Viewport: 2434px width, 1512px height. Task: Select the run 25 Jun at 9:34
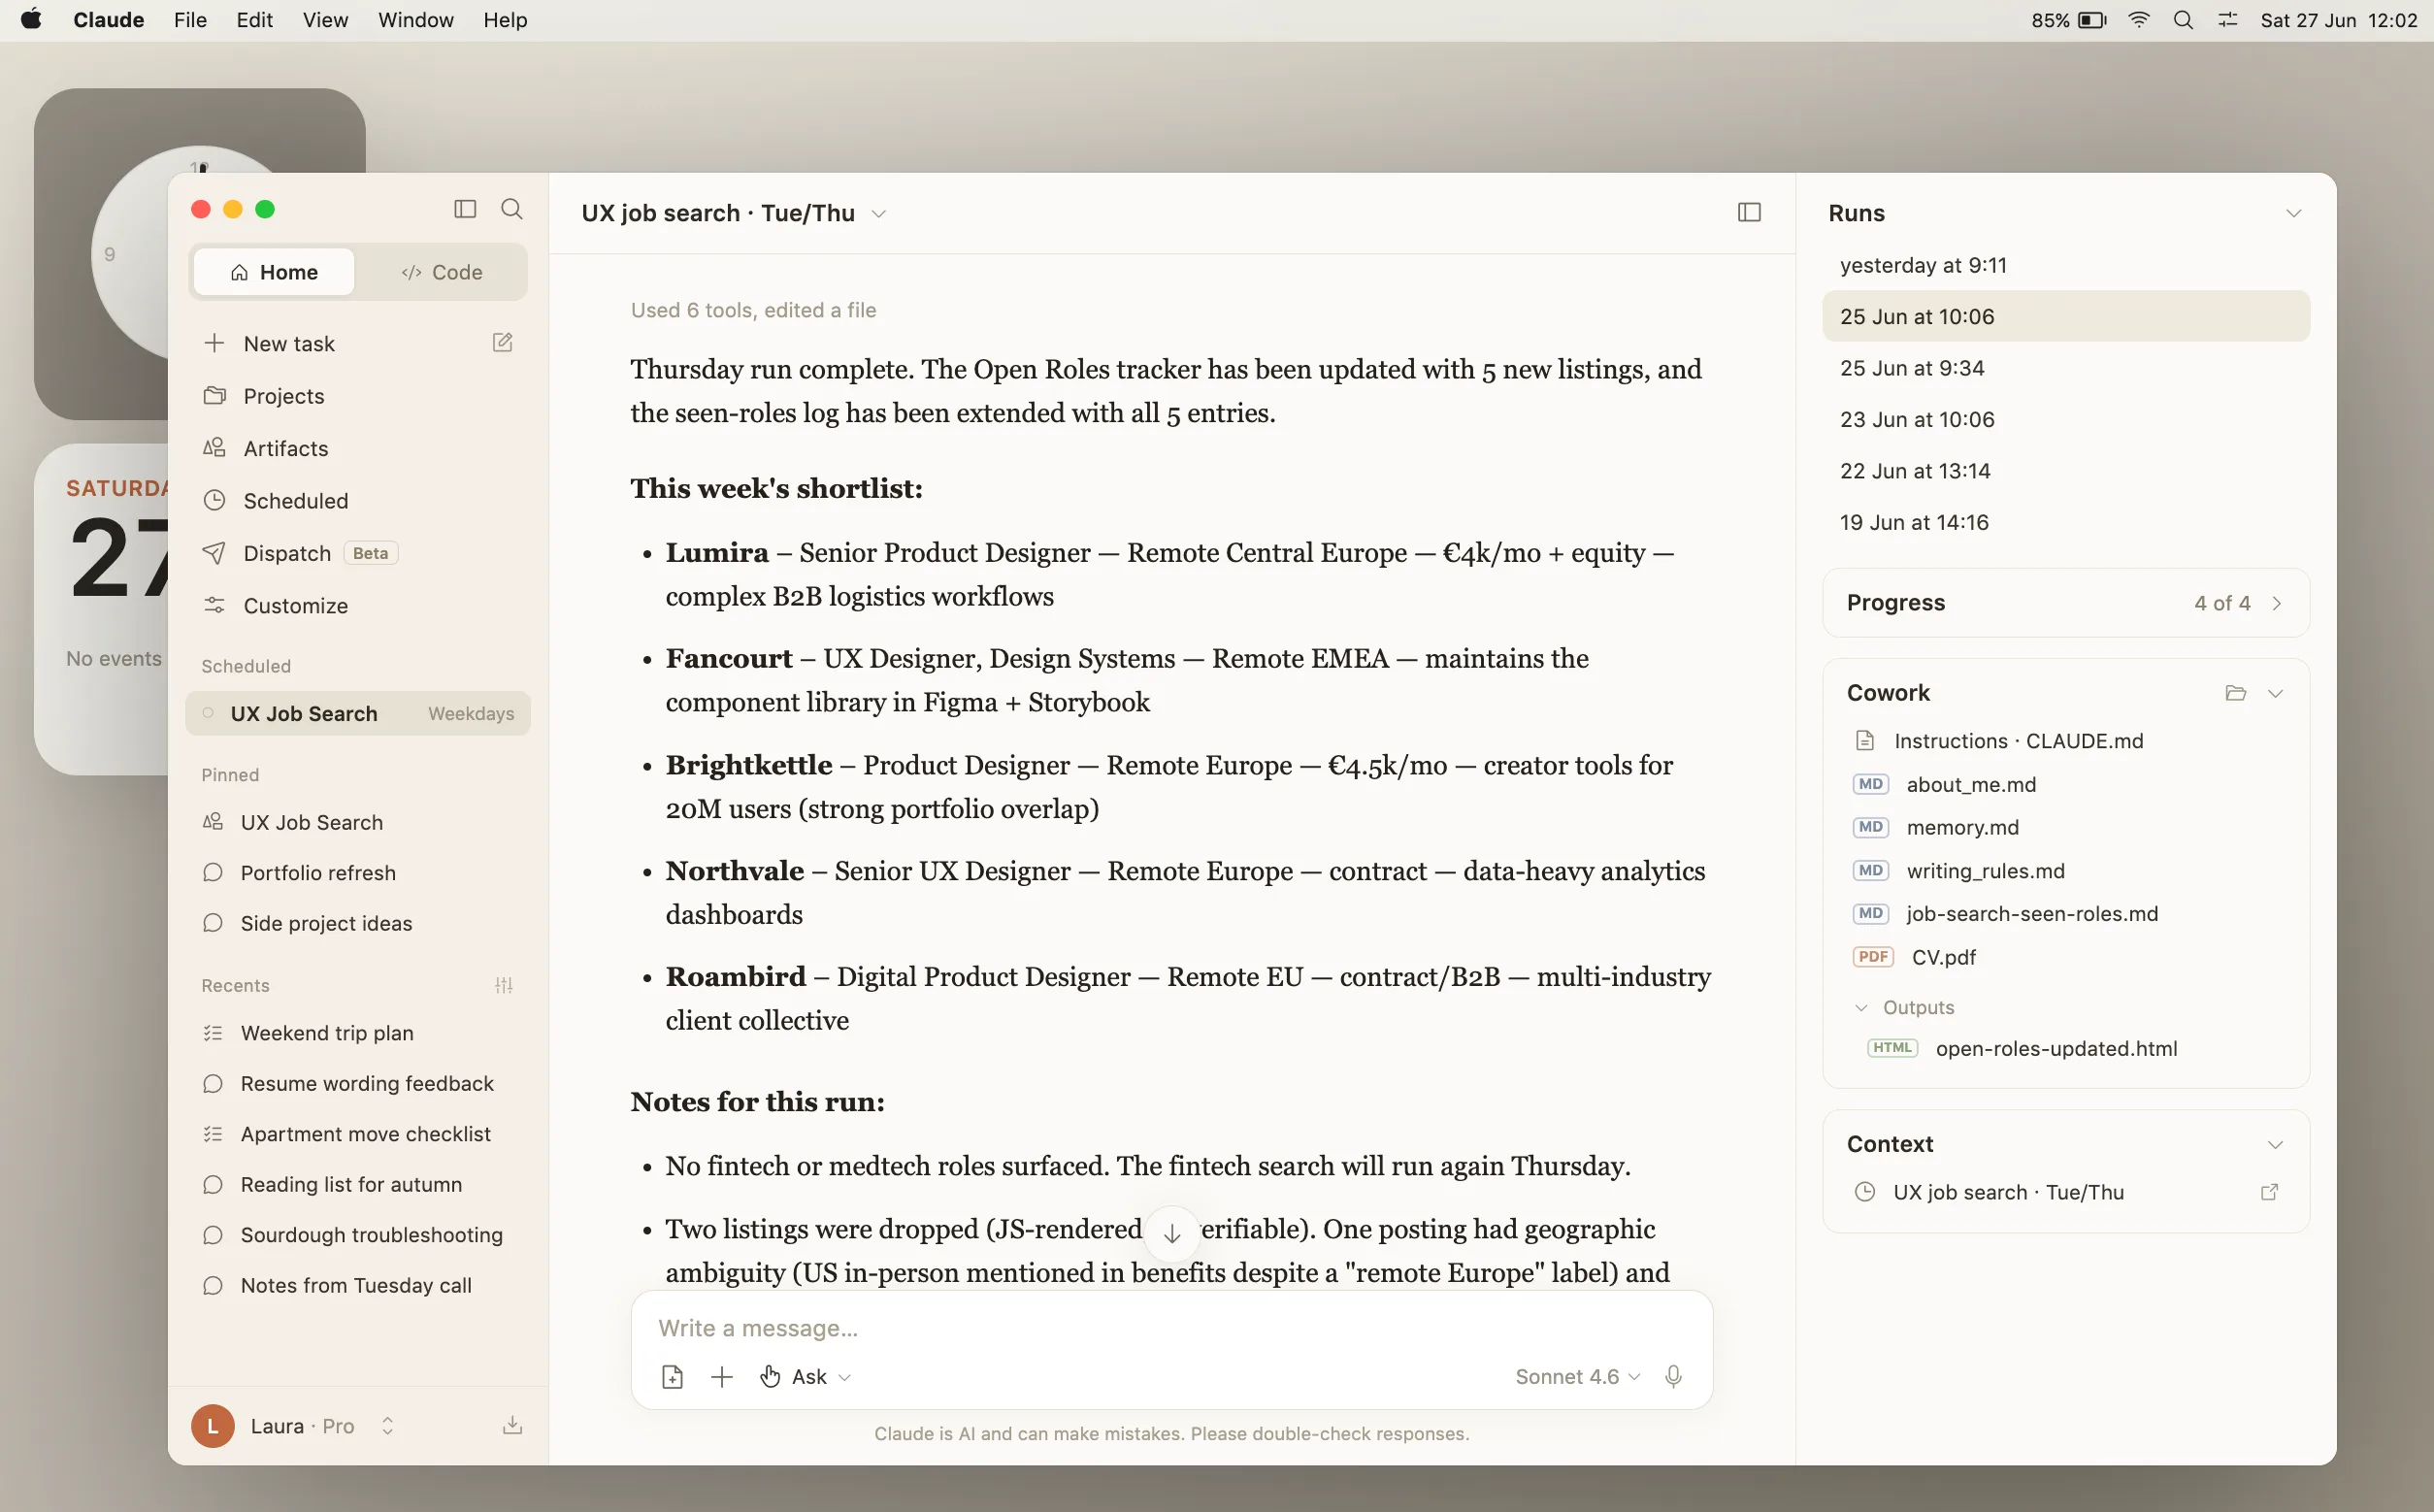[x=2066, y=368]
